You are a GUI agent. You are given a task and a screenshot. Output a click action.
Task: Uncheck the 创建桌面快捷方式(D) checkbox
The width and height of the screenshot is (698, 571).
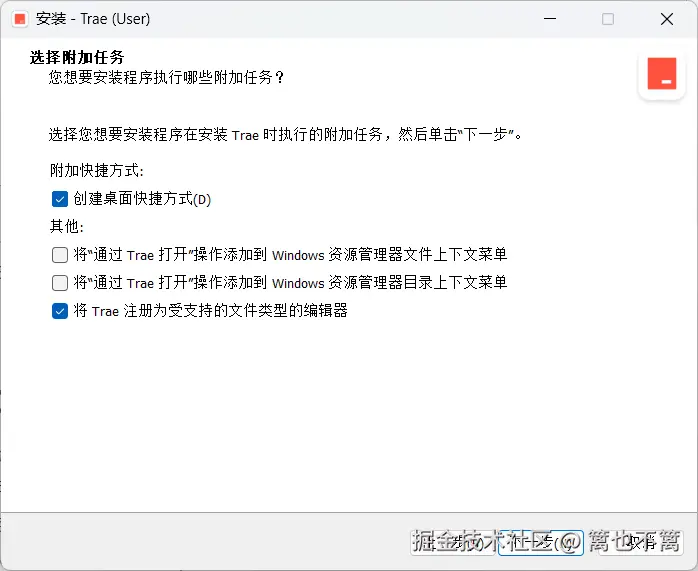click(x=60, y=199)
